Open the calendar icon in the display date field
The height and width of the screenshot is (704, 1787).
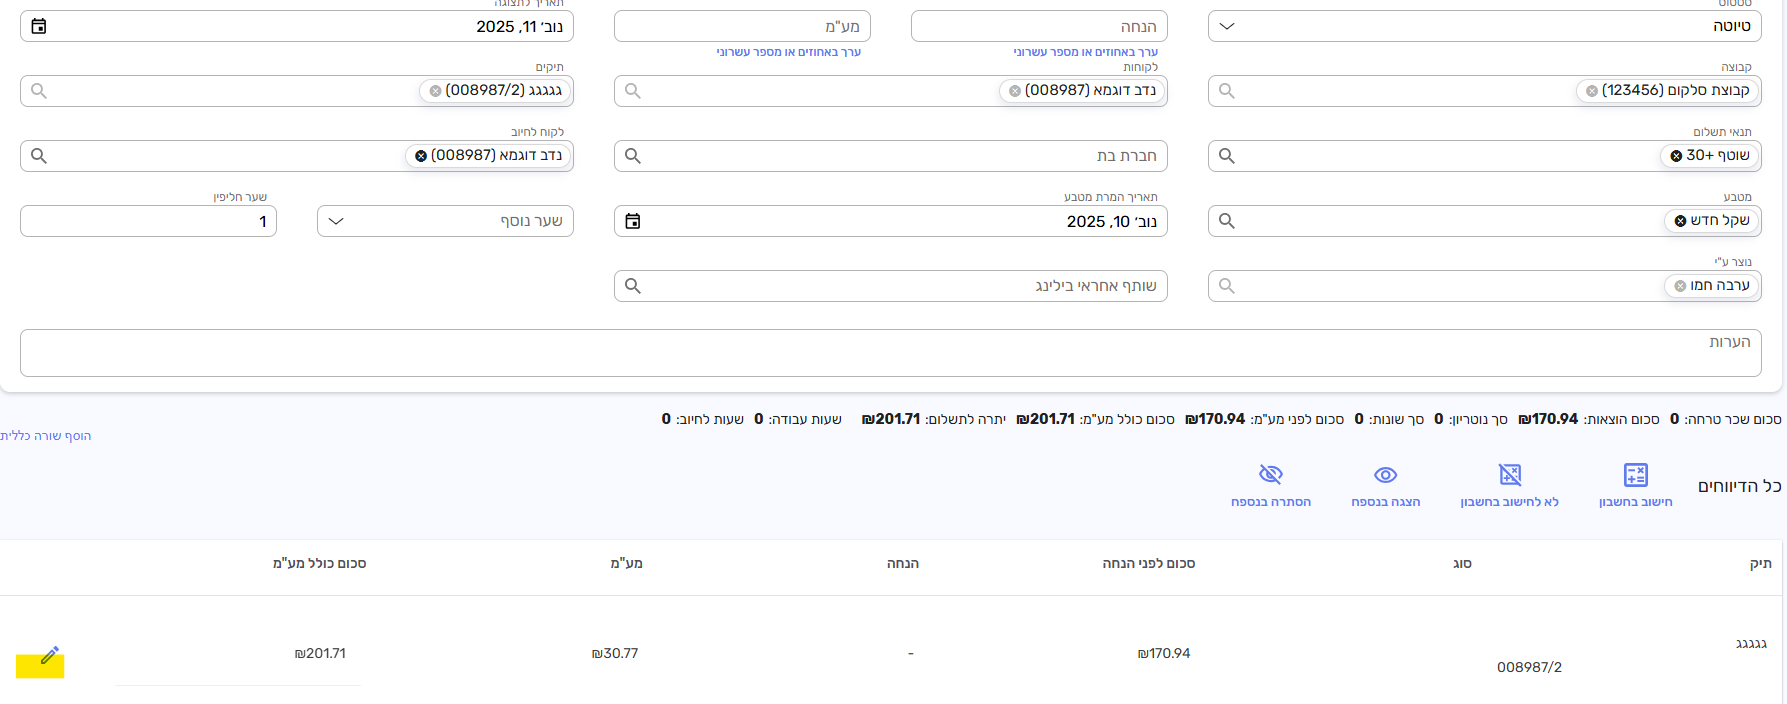click(x=39, y=26)
